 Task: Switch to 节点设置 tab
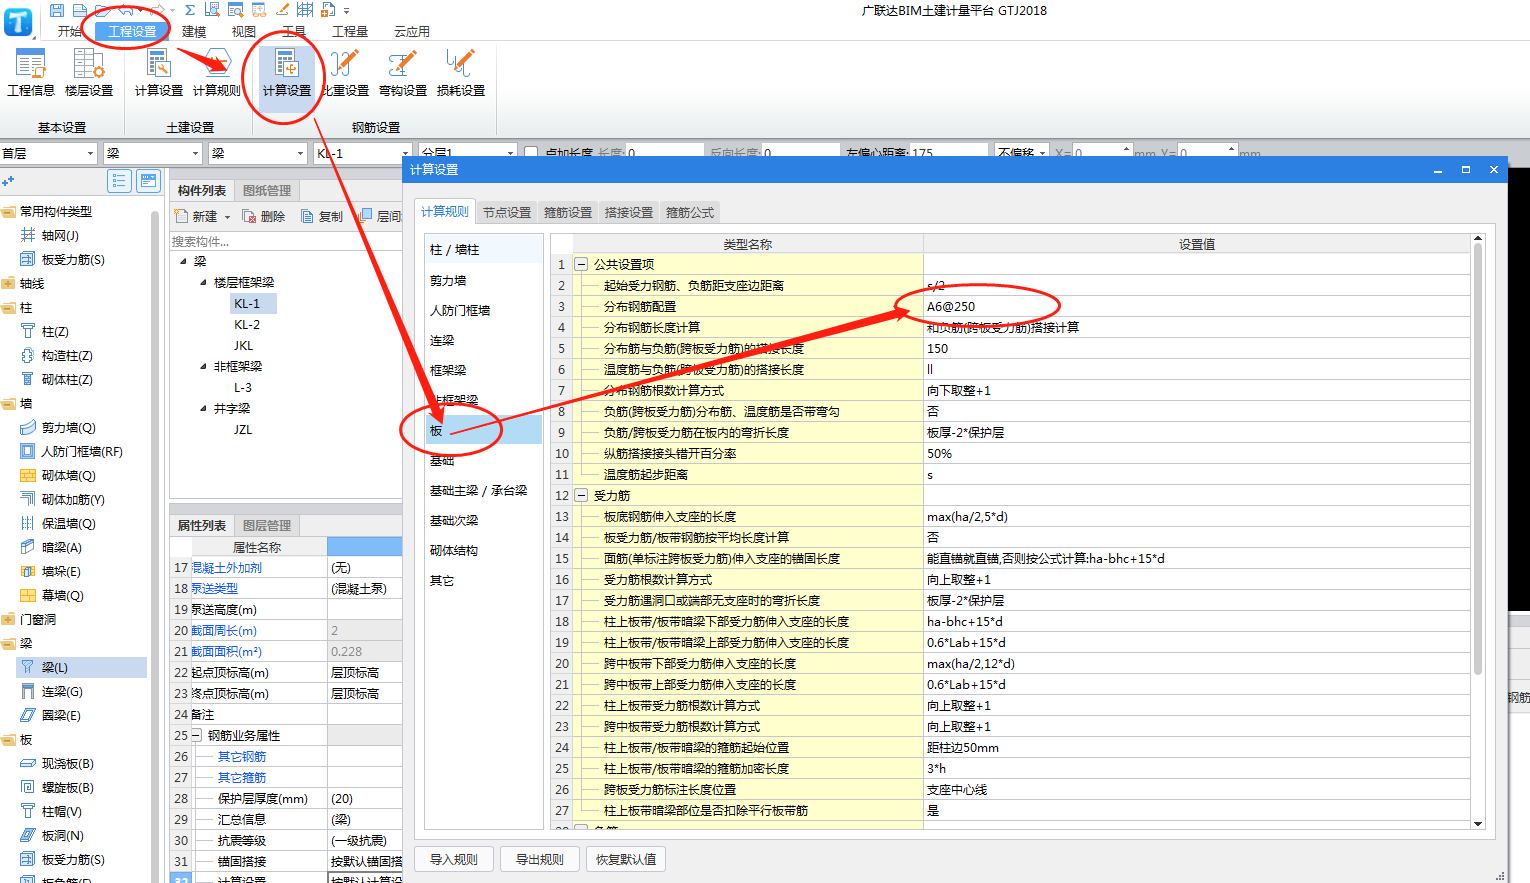pos(507,212)
